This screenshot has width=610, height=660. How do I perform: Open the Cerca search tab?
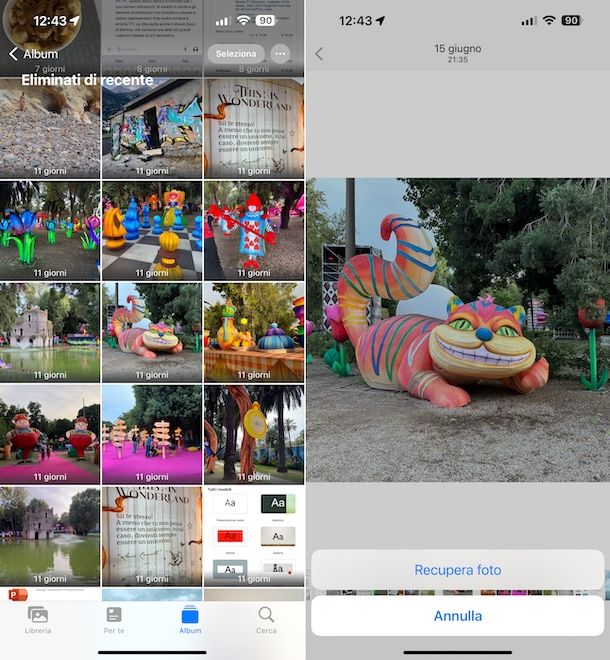point(266,620)
